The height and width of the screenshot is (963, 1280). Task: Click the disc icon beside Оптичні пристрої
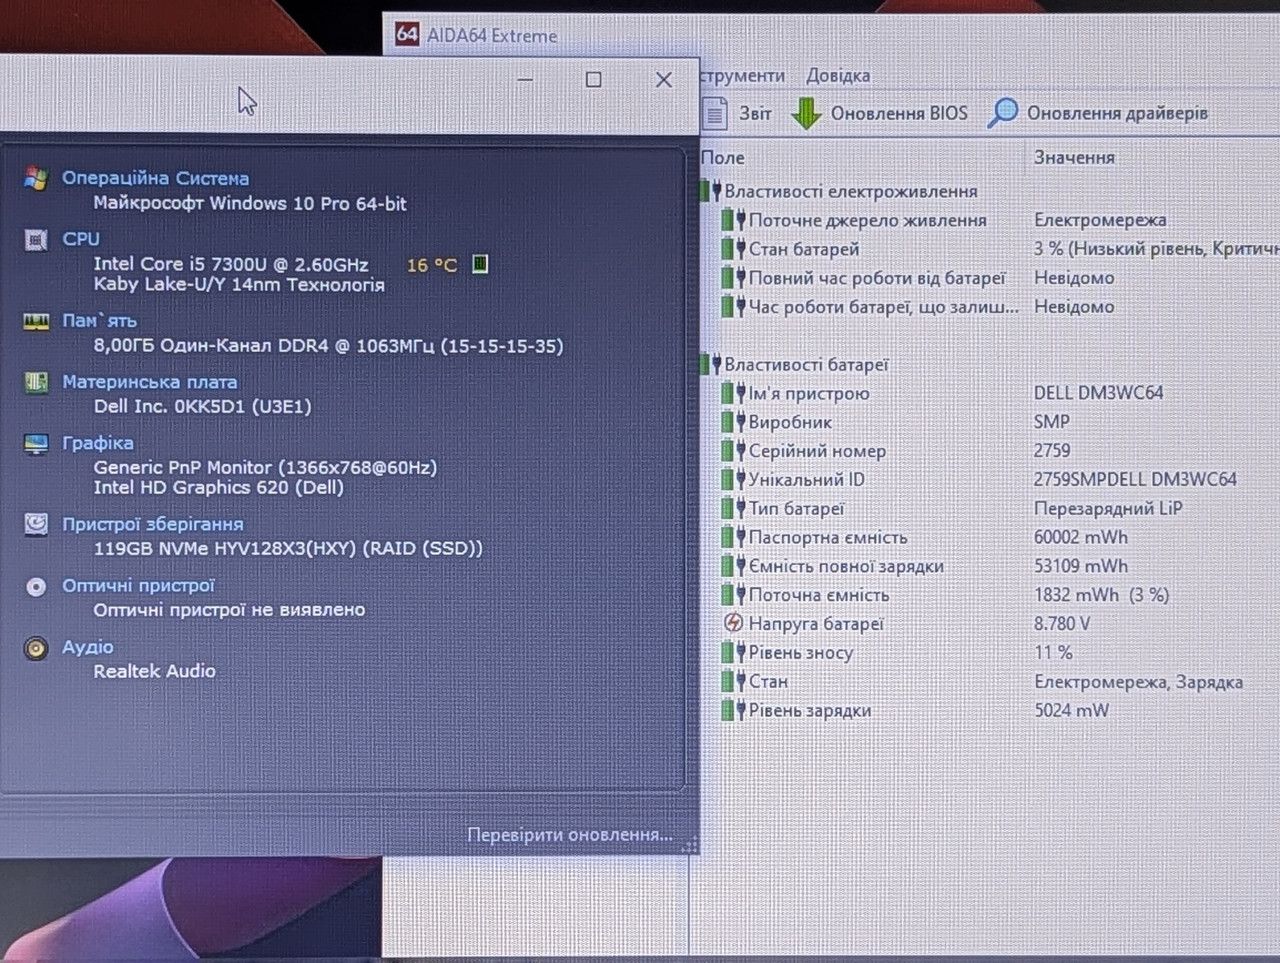coord(36,587)
